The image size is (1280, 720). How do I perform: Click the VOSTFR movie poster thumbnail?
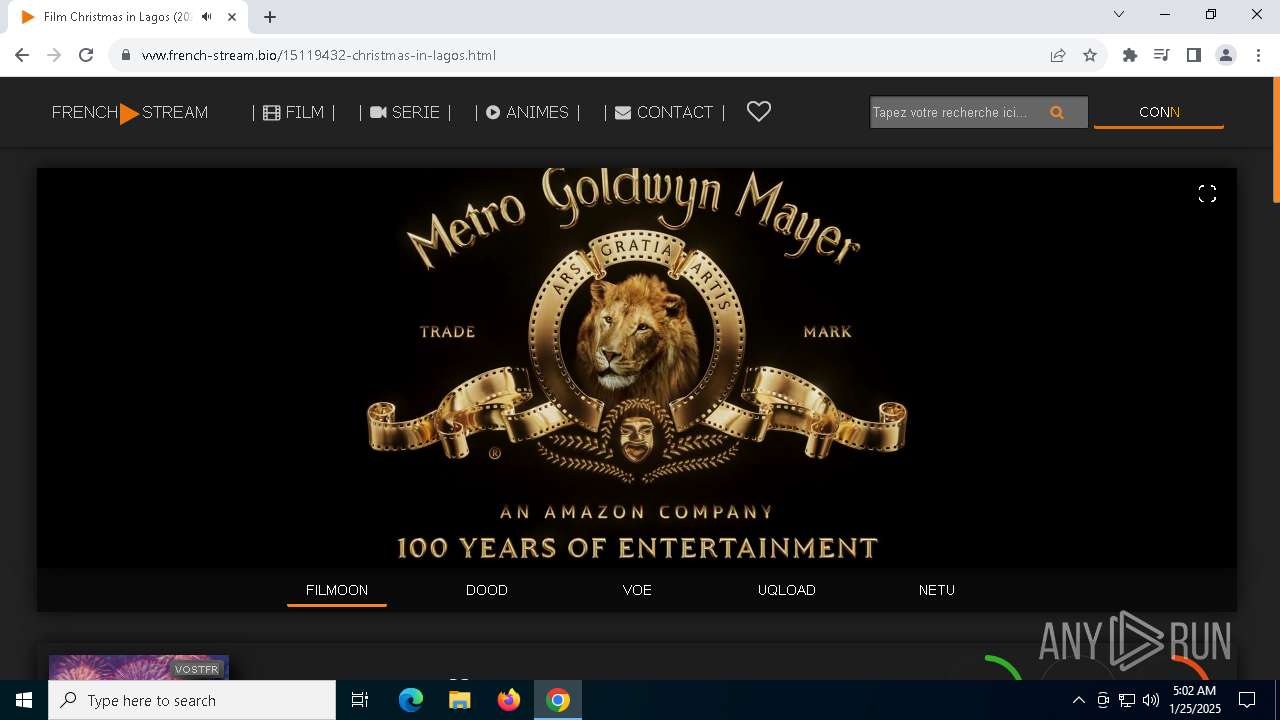coord(139,667)
